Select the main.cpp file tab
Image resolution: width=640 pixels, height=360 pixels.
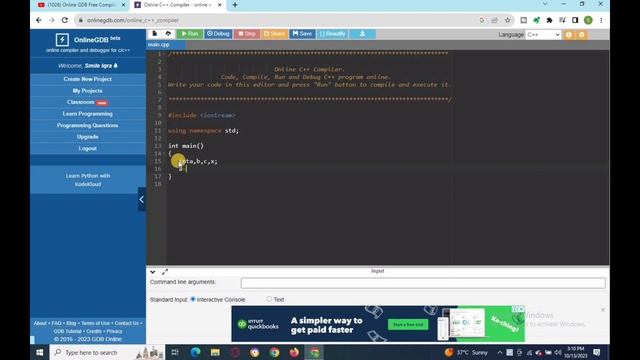[159, 44]
